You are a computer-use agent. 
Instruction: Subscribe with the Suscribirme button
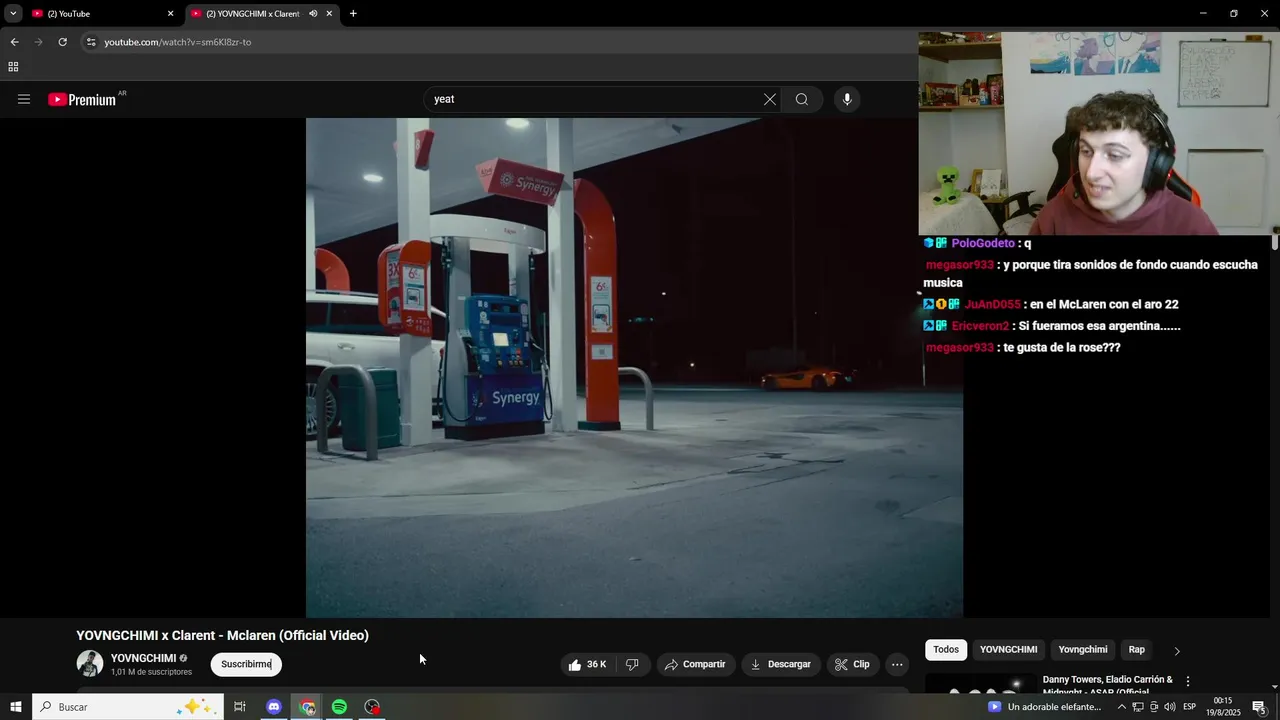[246, 664]
